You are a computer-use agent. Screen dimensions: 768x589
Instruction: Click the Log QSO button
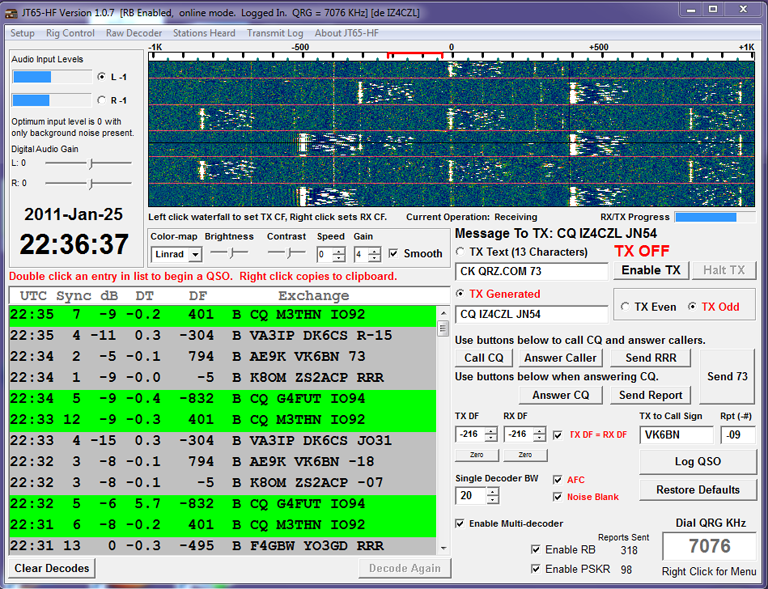697,461
